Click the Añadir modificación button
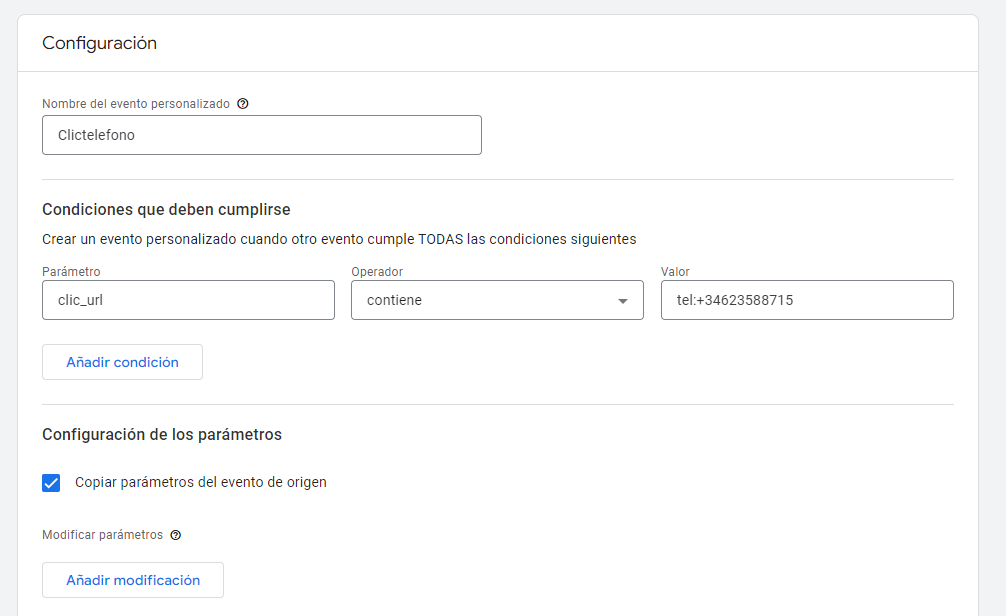 pyautogui.click(x=133, y=580)
